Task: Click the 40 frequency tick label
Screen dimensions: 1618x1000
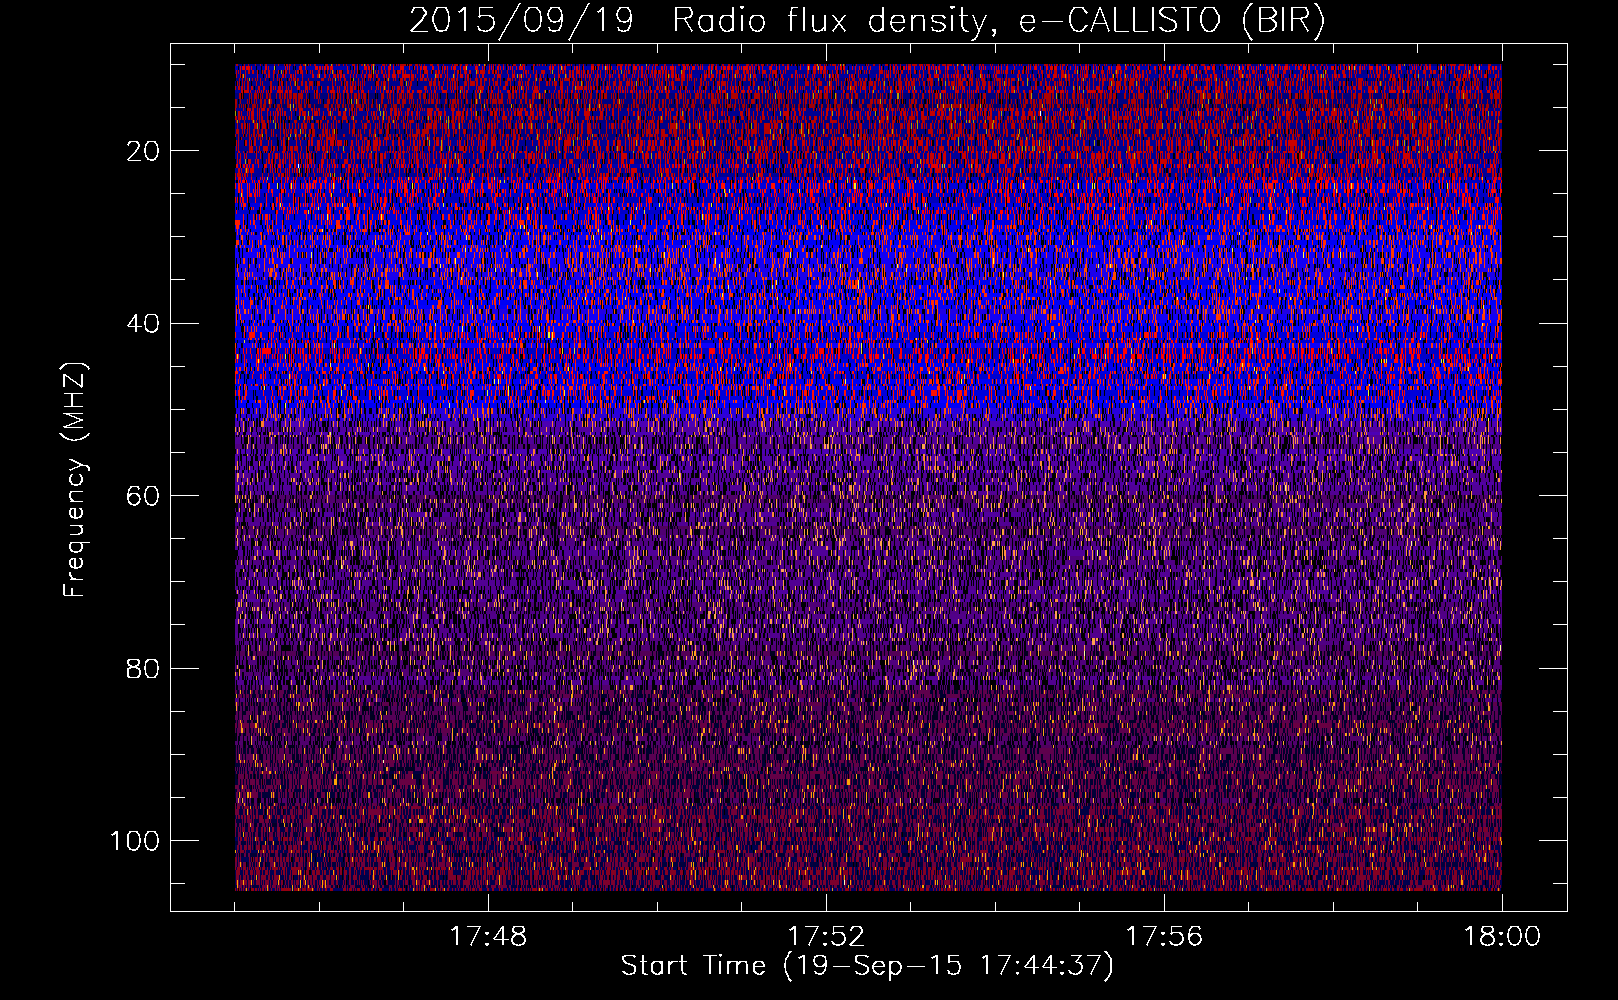Action: point(143,323)
